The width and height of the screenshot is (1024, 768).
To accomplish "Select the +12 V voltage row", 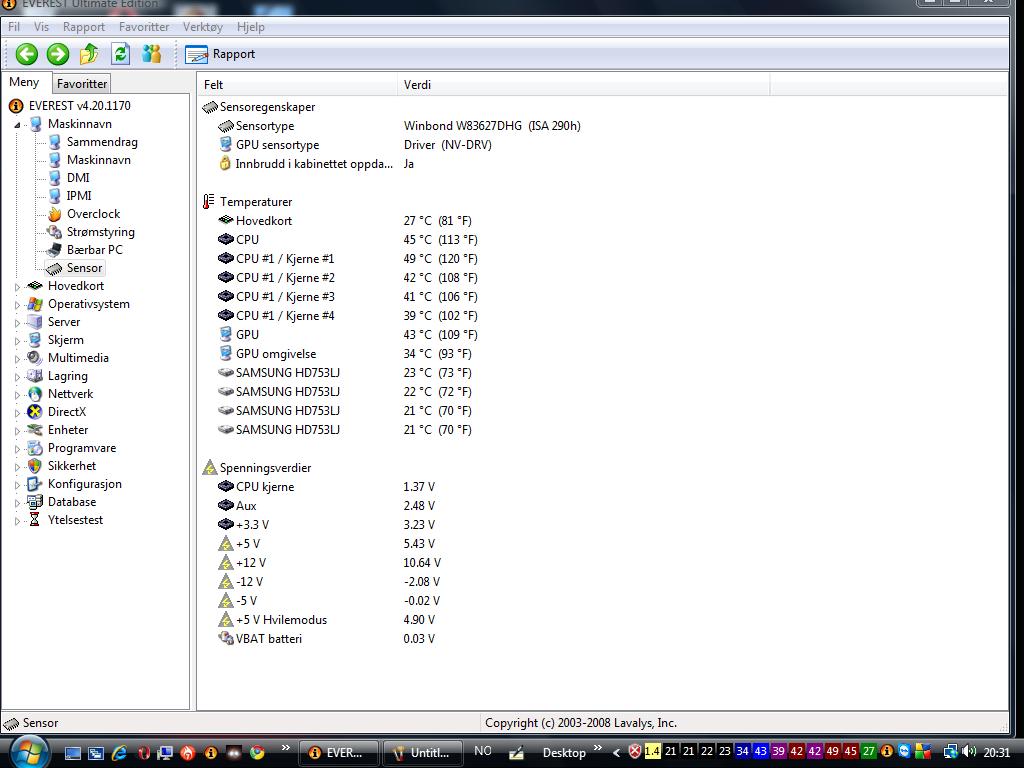I will [329, 562].
